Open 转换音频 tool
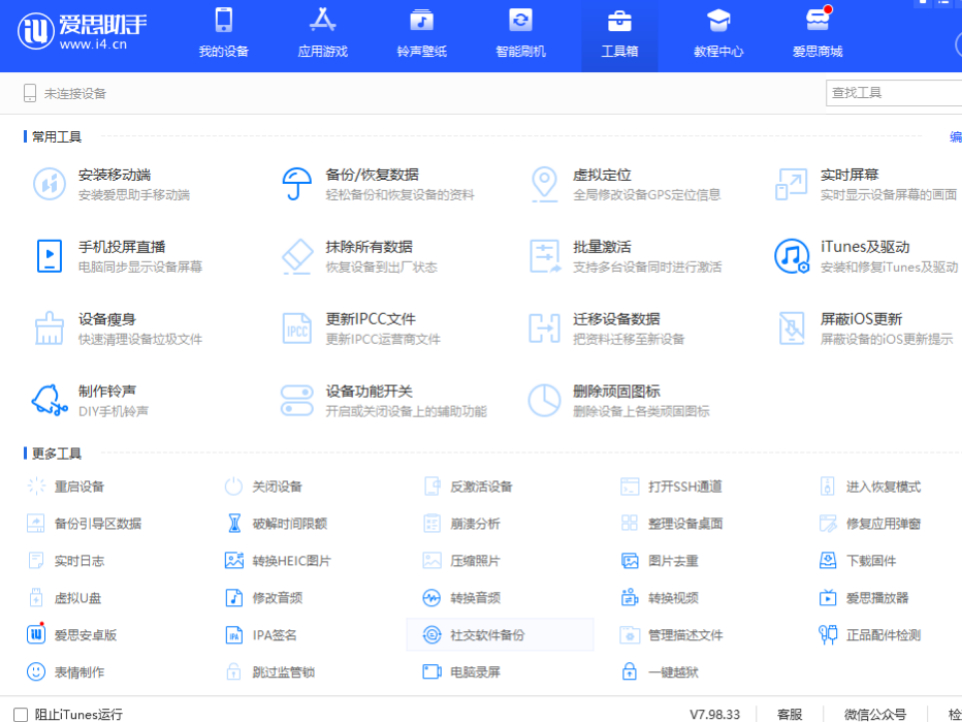This screenshot has width=962, height=722. click(x=462, y=597)
